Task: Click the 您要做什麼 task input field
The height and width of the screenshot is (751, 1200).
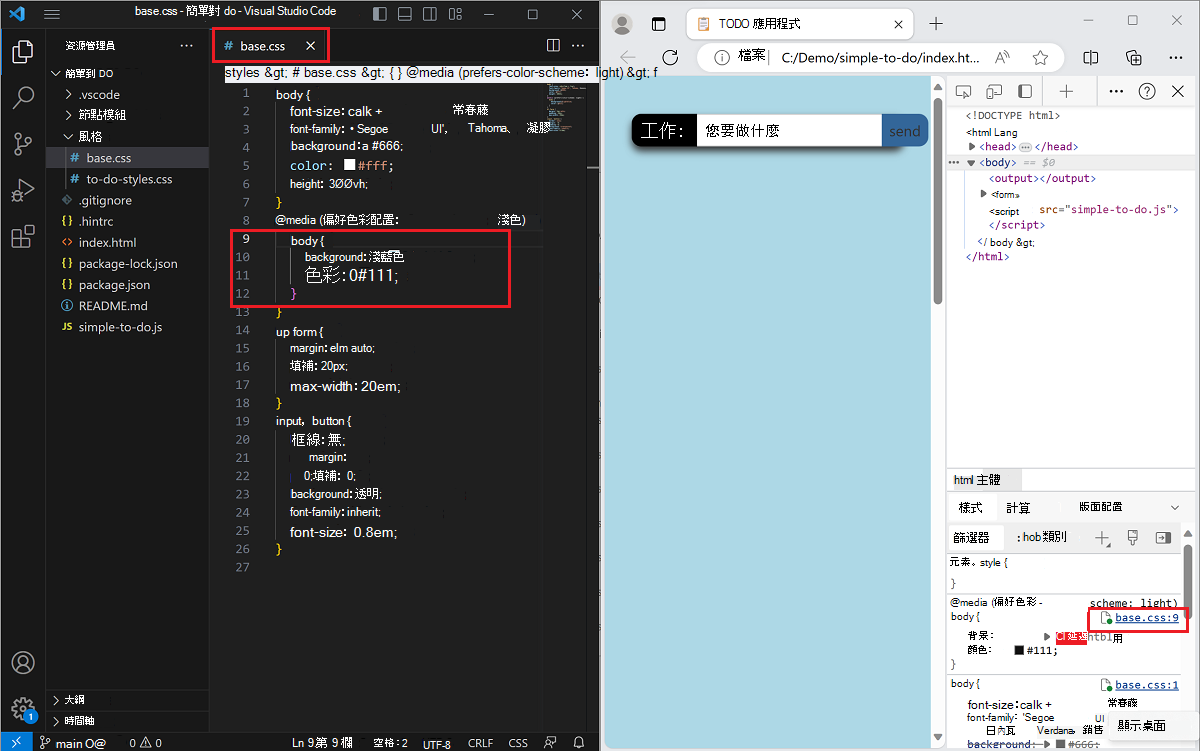Action: click(x=789, y=129)
